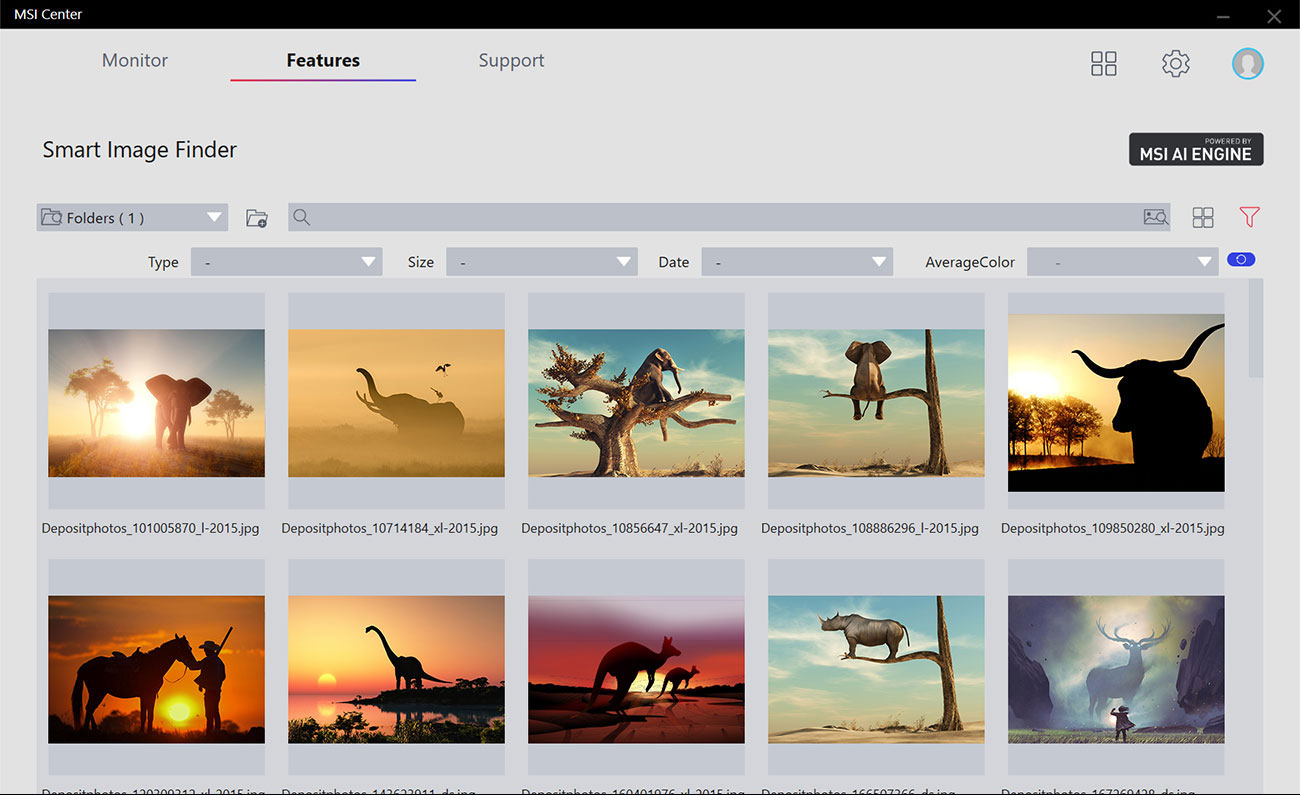Close the MSI Center window
This screenshot has width=1300, height=795.
[x=1273, y=16]
